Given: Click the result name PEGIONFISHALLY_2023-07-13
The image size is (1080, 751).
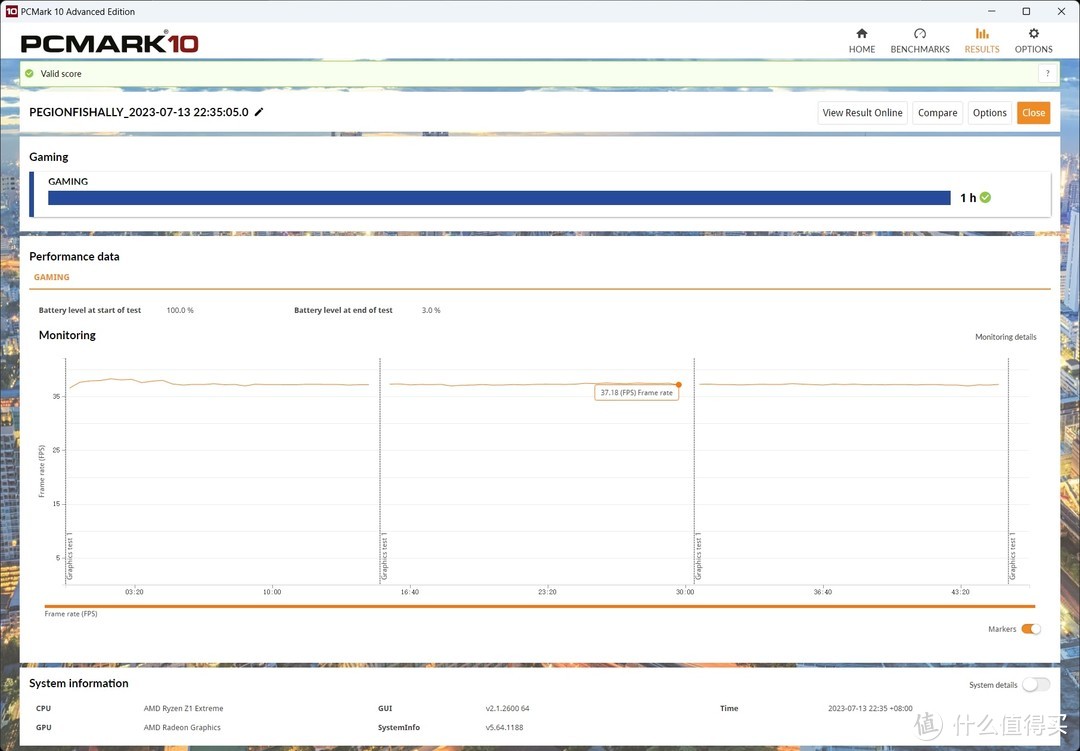Looking at the screenshot, I should pos(138,112).
